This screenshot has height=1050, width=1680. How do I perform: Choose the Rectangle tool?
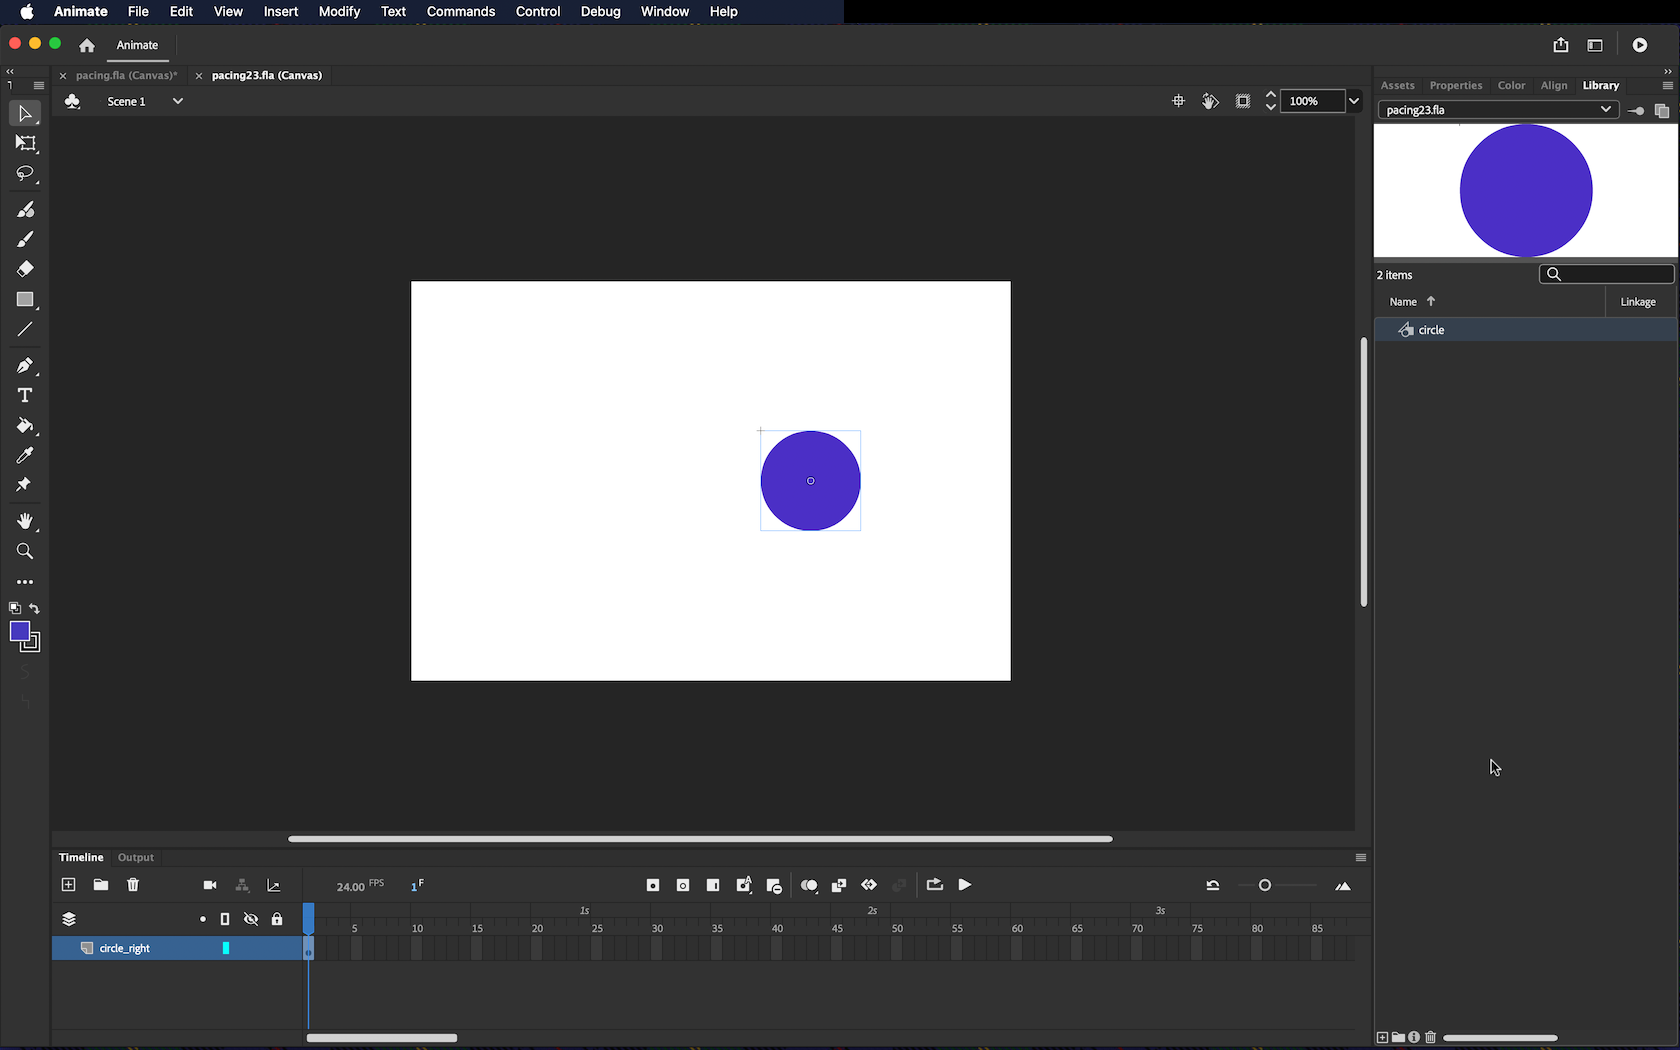pos(25,300)
